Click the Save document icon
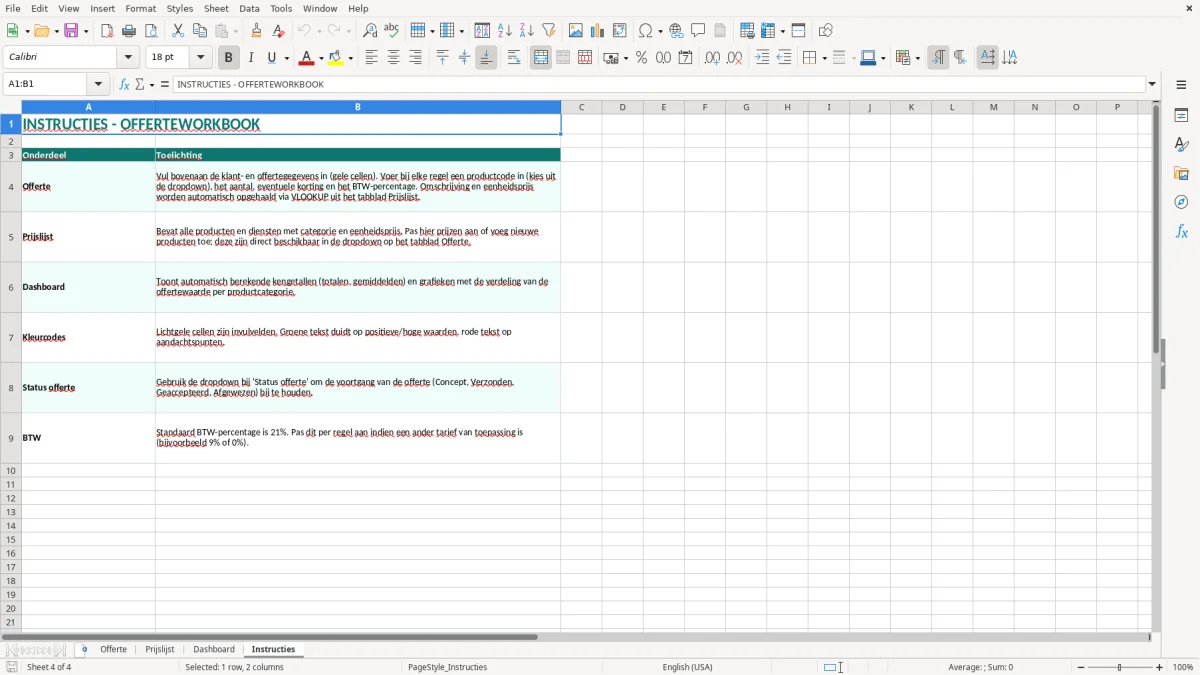Screen dimensions: 1200x675 [x=71, y=31]
